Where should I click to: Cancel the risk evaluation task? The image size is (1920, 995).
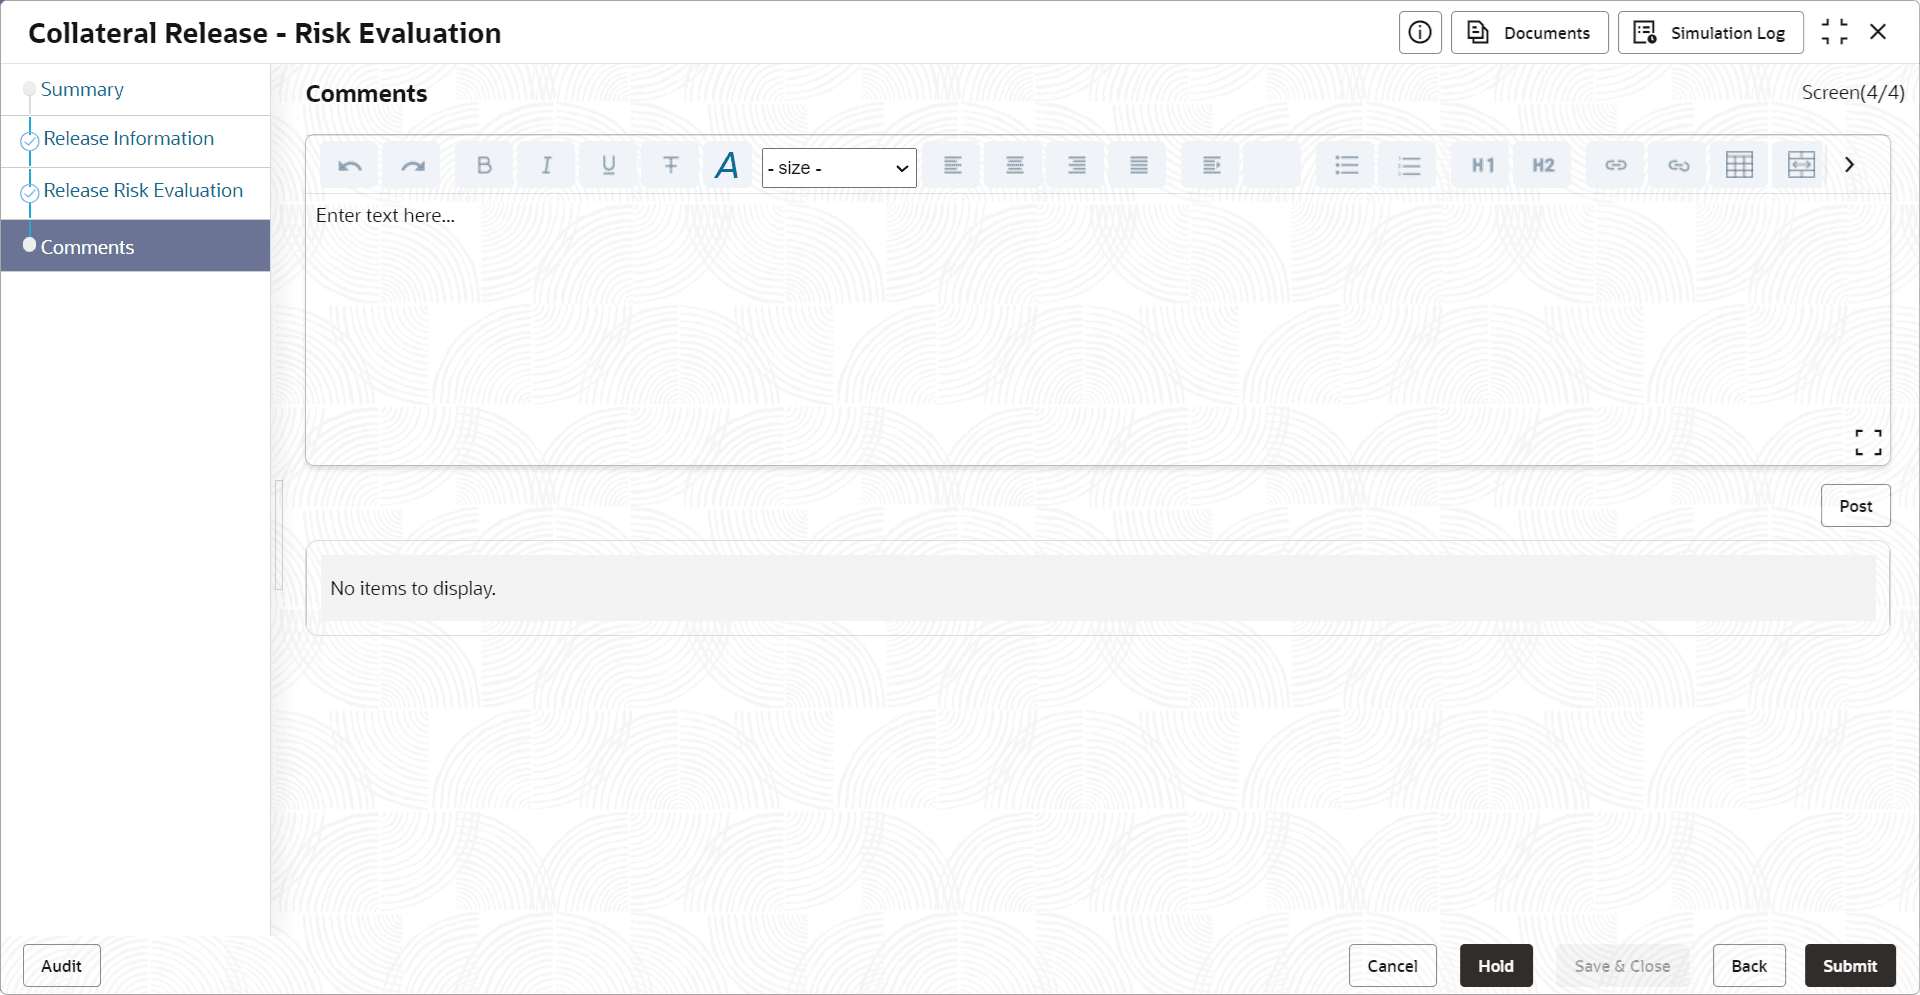pos(1392,966)
